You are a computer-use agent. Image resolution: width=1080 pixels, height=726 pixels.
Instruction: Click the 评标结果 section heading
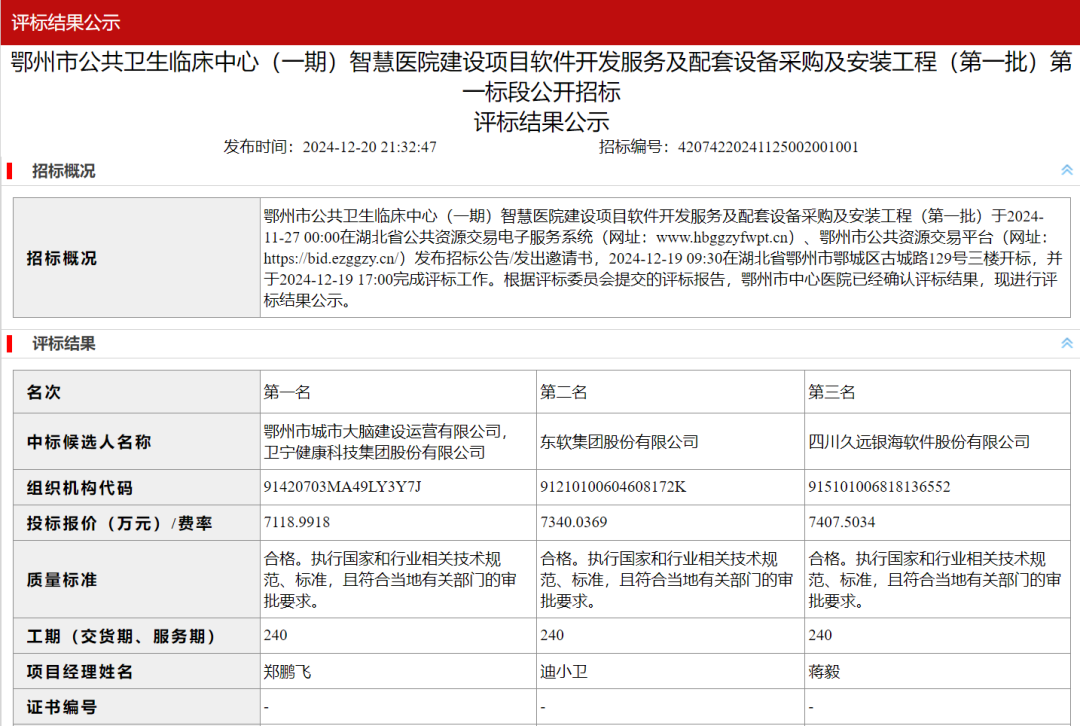pos(63,344)
